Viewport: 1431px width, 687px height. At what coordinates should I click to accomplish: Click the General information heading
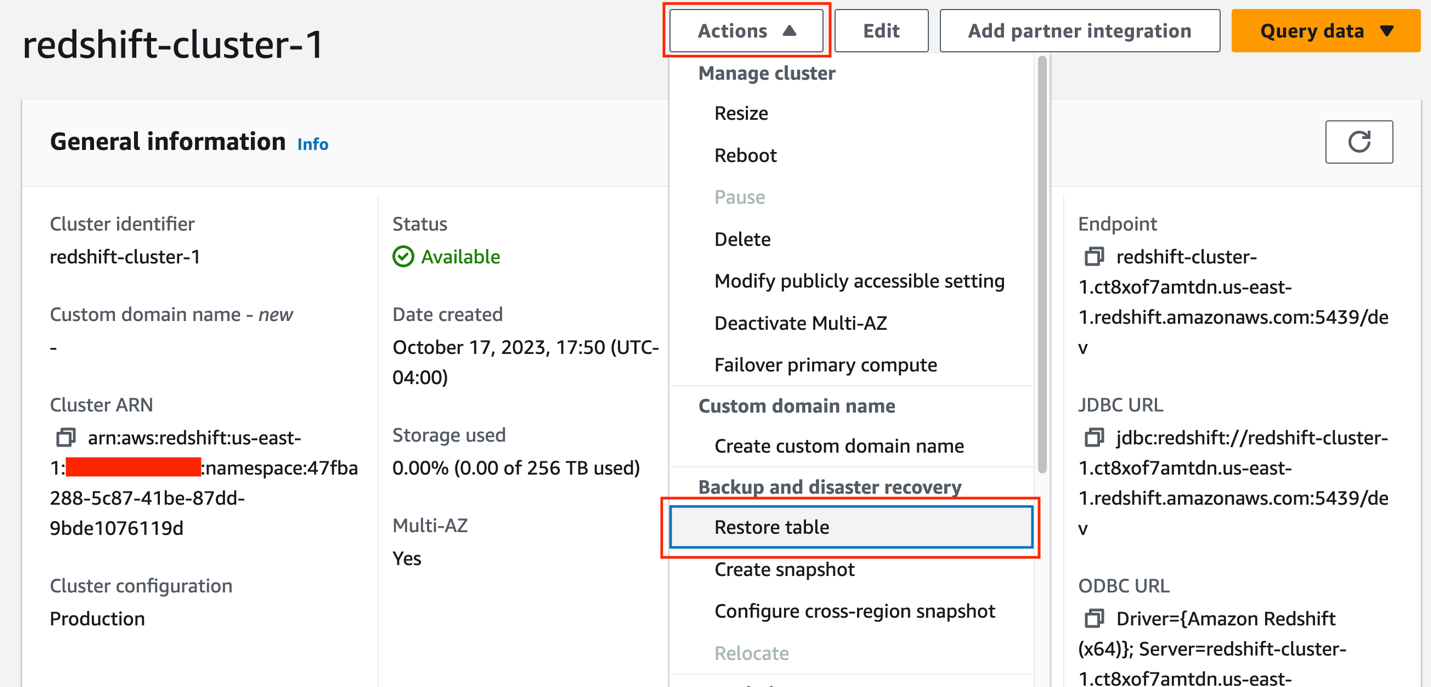(x=168, y=142)
